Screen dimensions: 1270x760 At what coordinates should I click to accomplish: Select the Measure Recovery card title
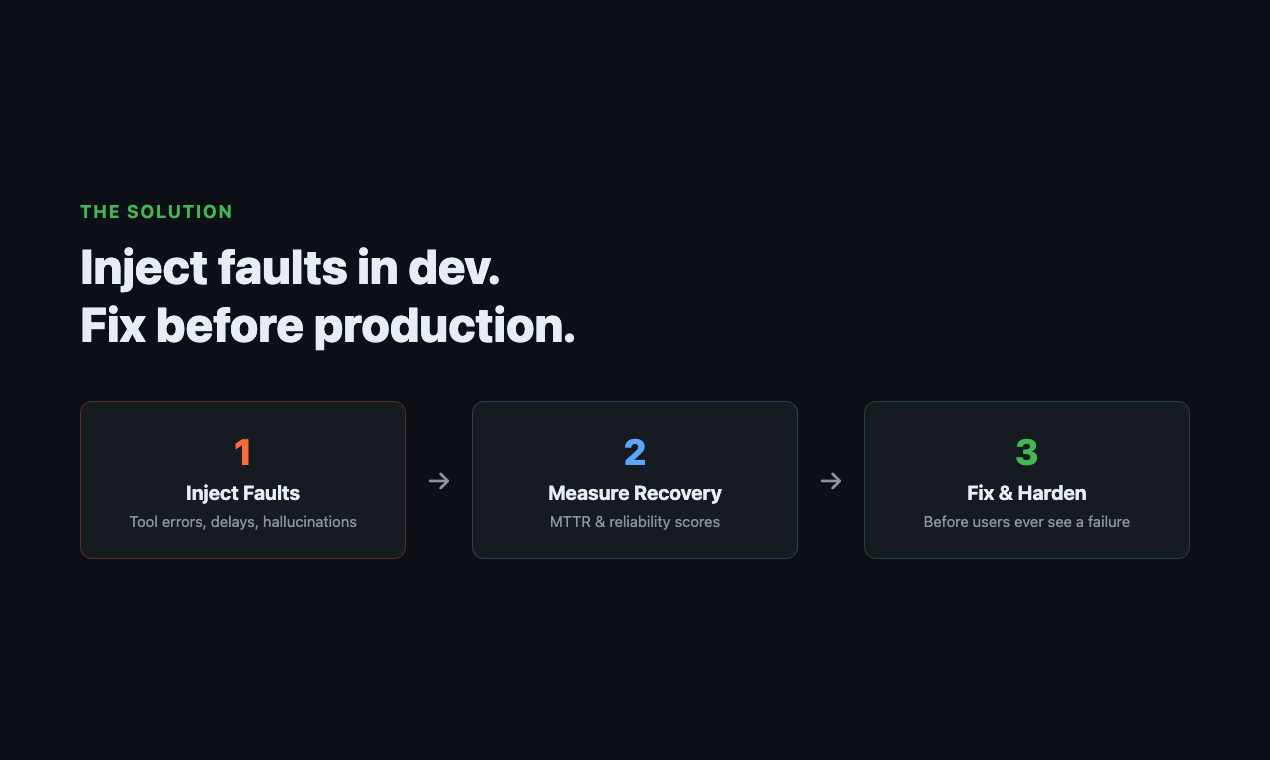tap(635, 493)
